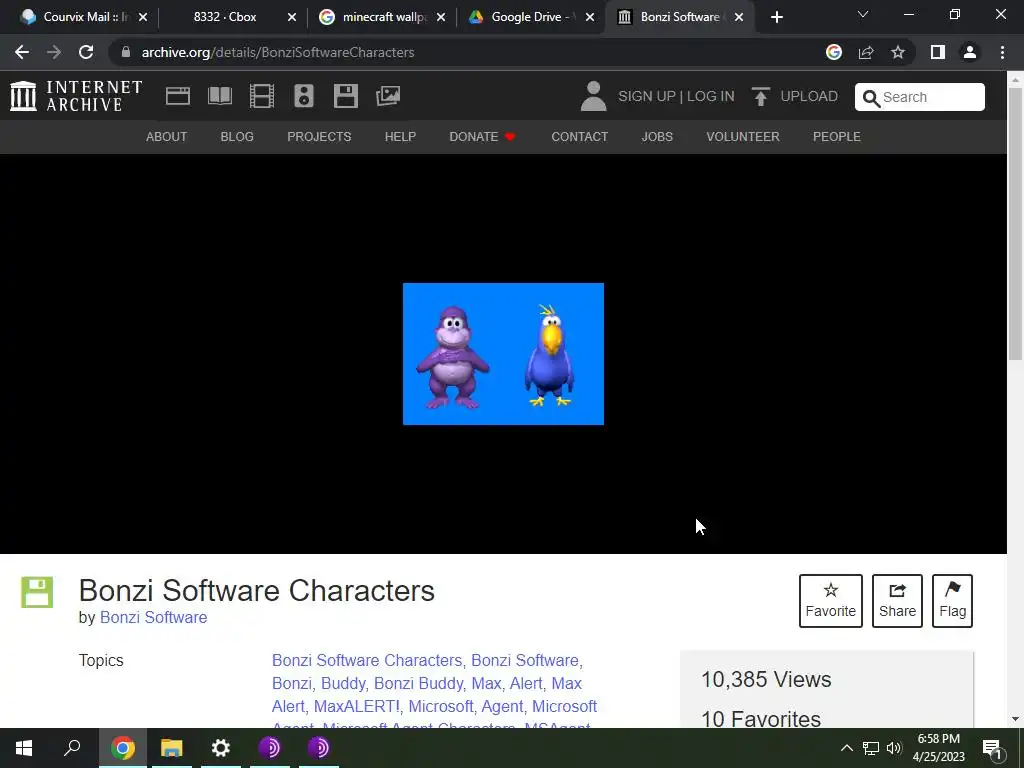Close the Courvix Mail tab
The image size is (1024, 768).
point(143,17)
